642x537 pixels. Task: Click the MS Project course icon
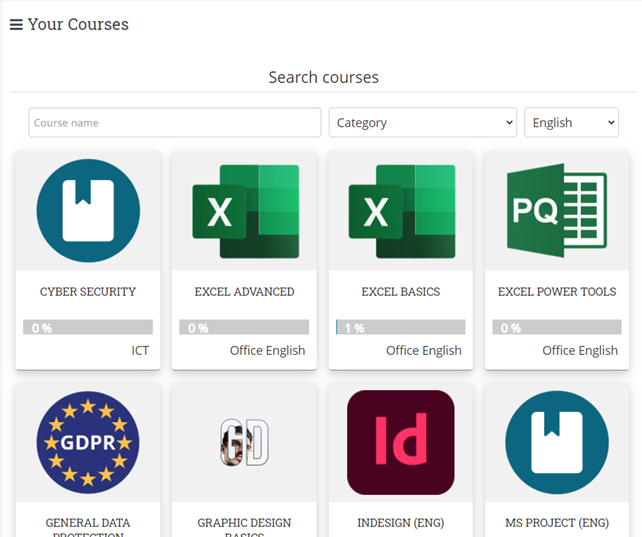pos(557,442)
